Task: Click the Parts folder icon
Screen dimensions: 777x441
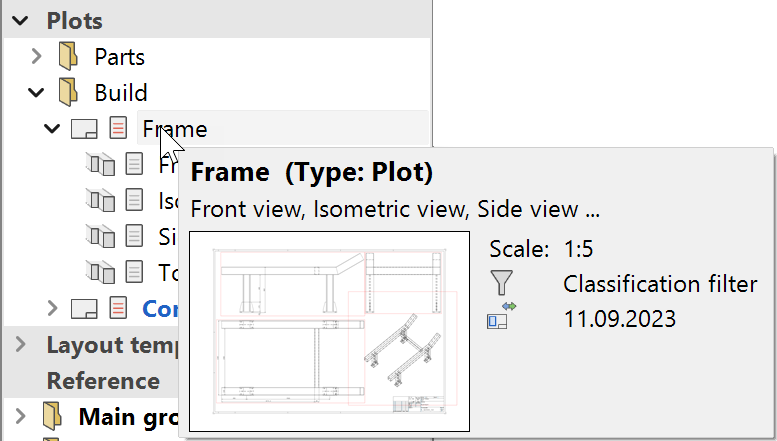Action: click(x=68, y=57)
